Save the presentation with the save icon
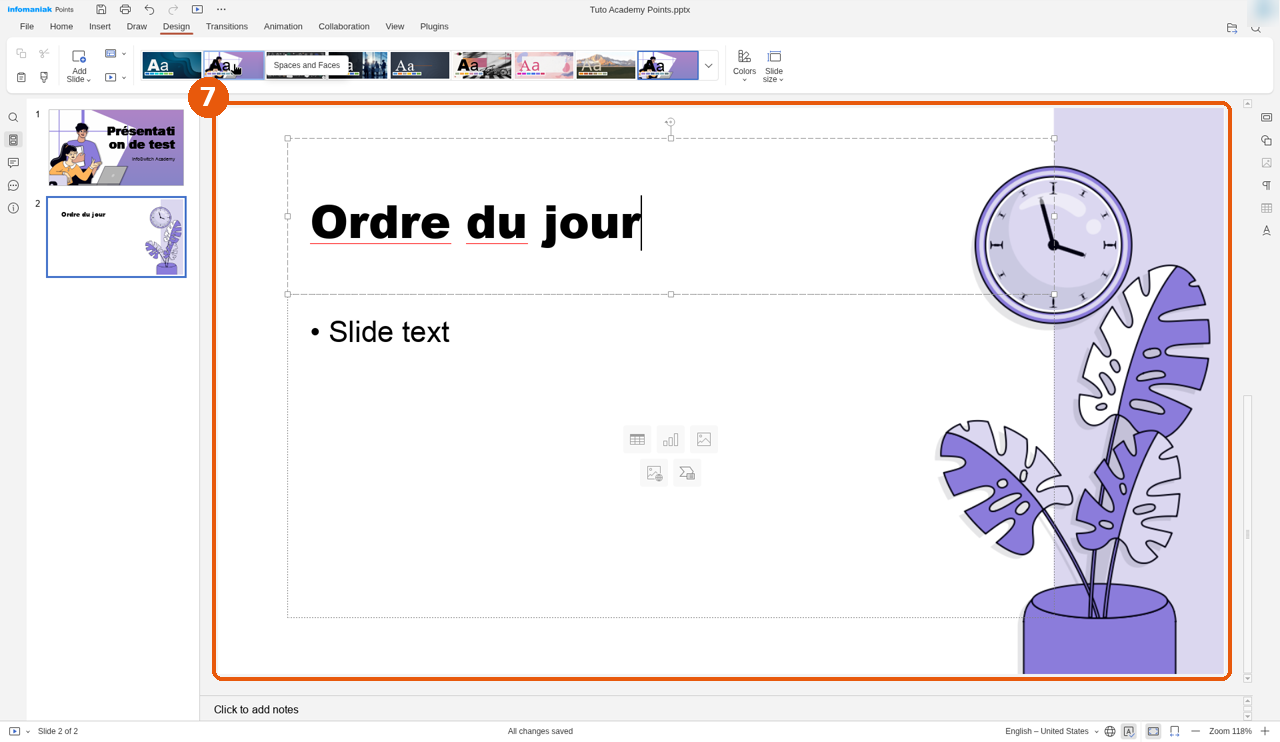The width and height of the screenshot is (1280, 742). [x=101, y=9]
